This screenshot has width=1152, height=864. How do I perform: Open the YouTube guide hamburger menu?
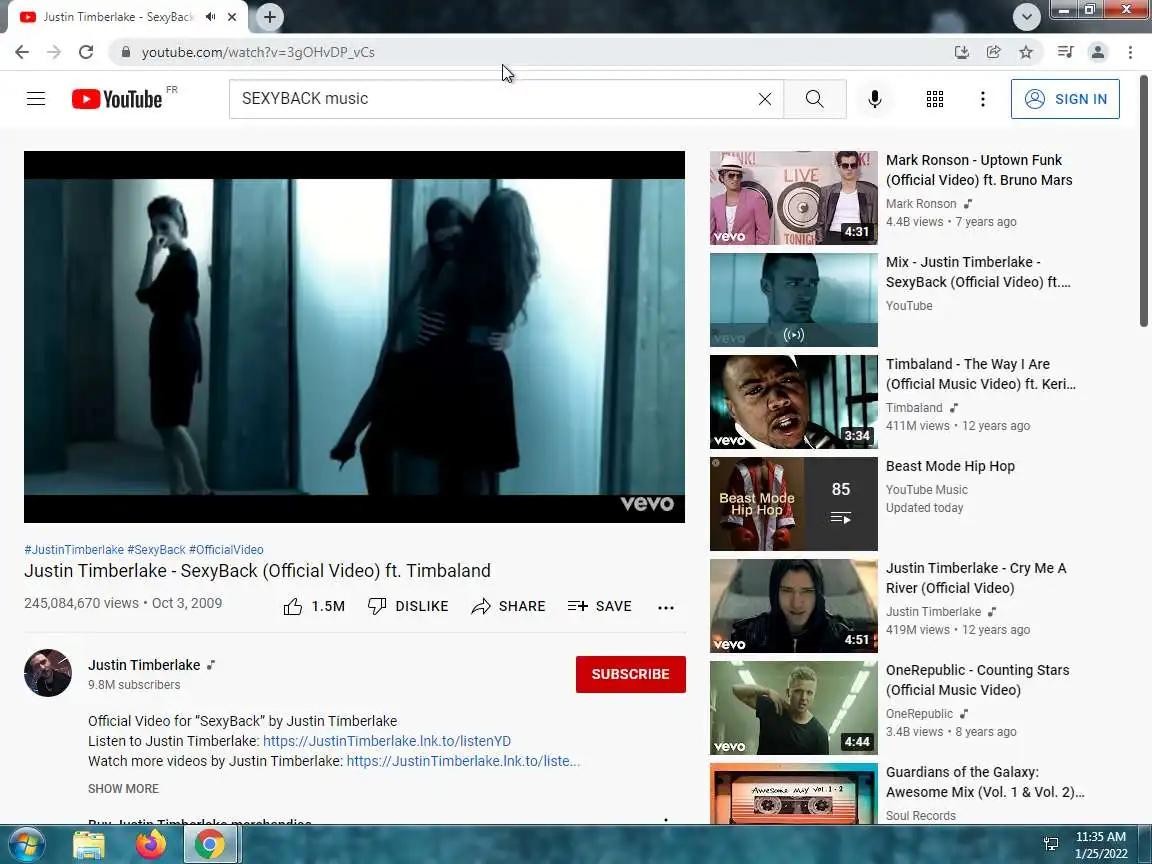[36, 98]
